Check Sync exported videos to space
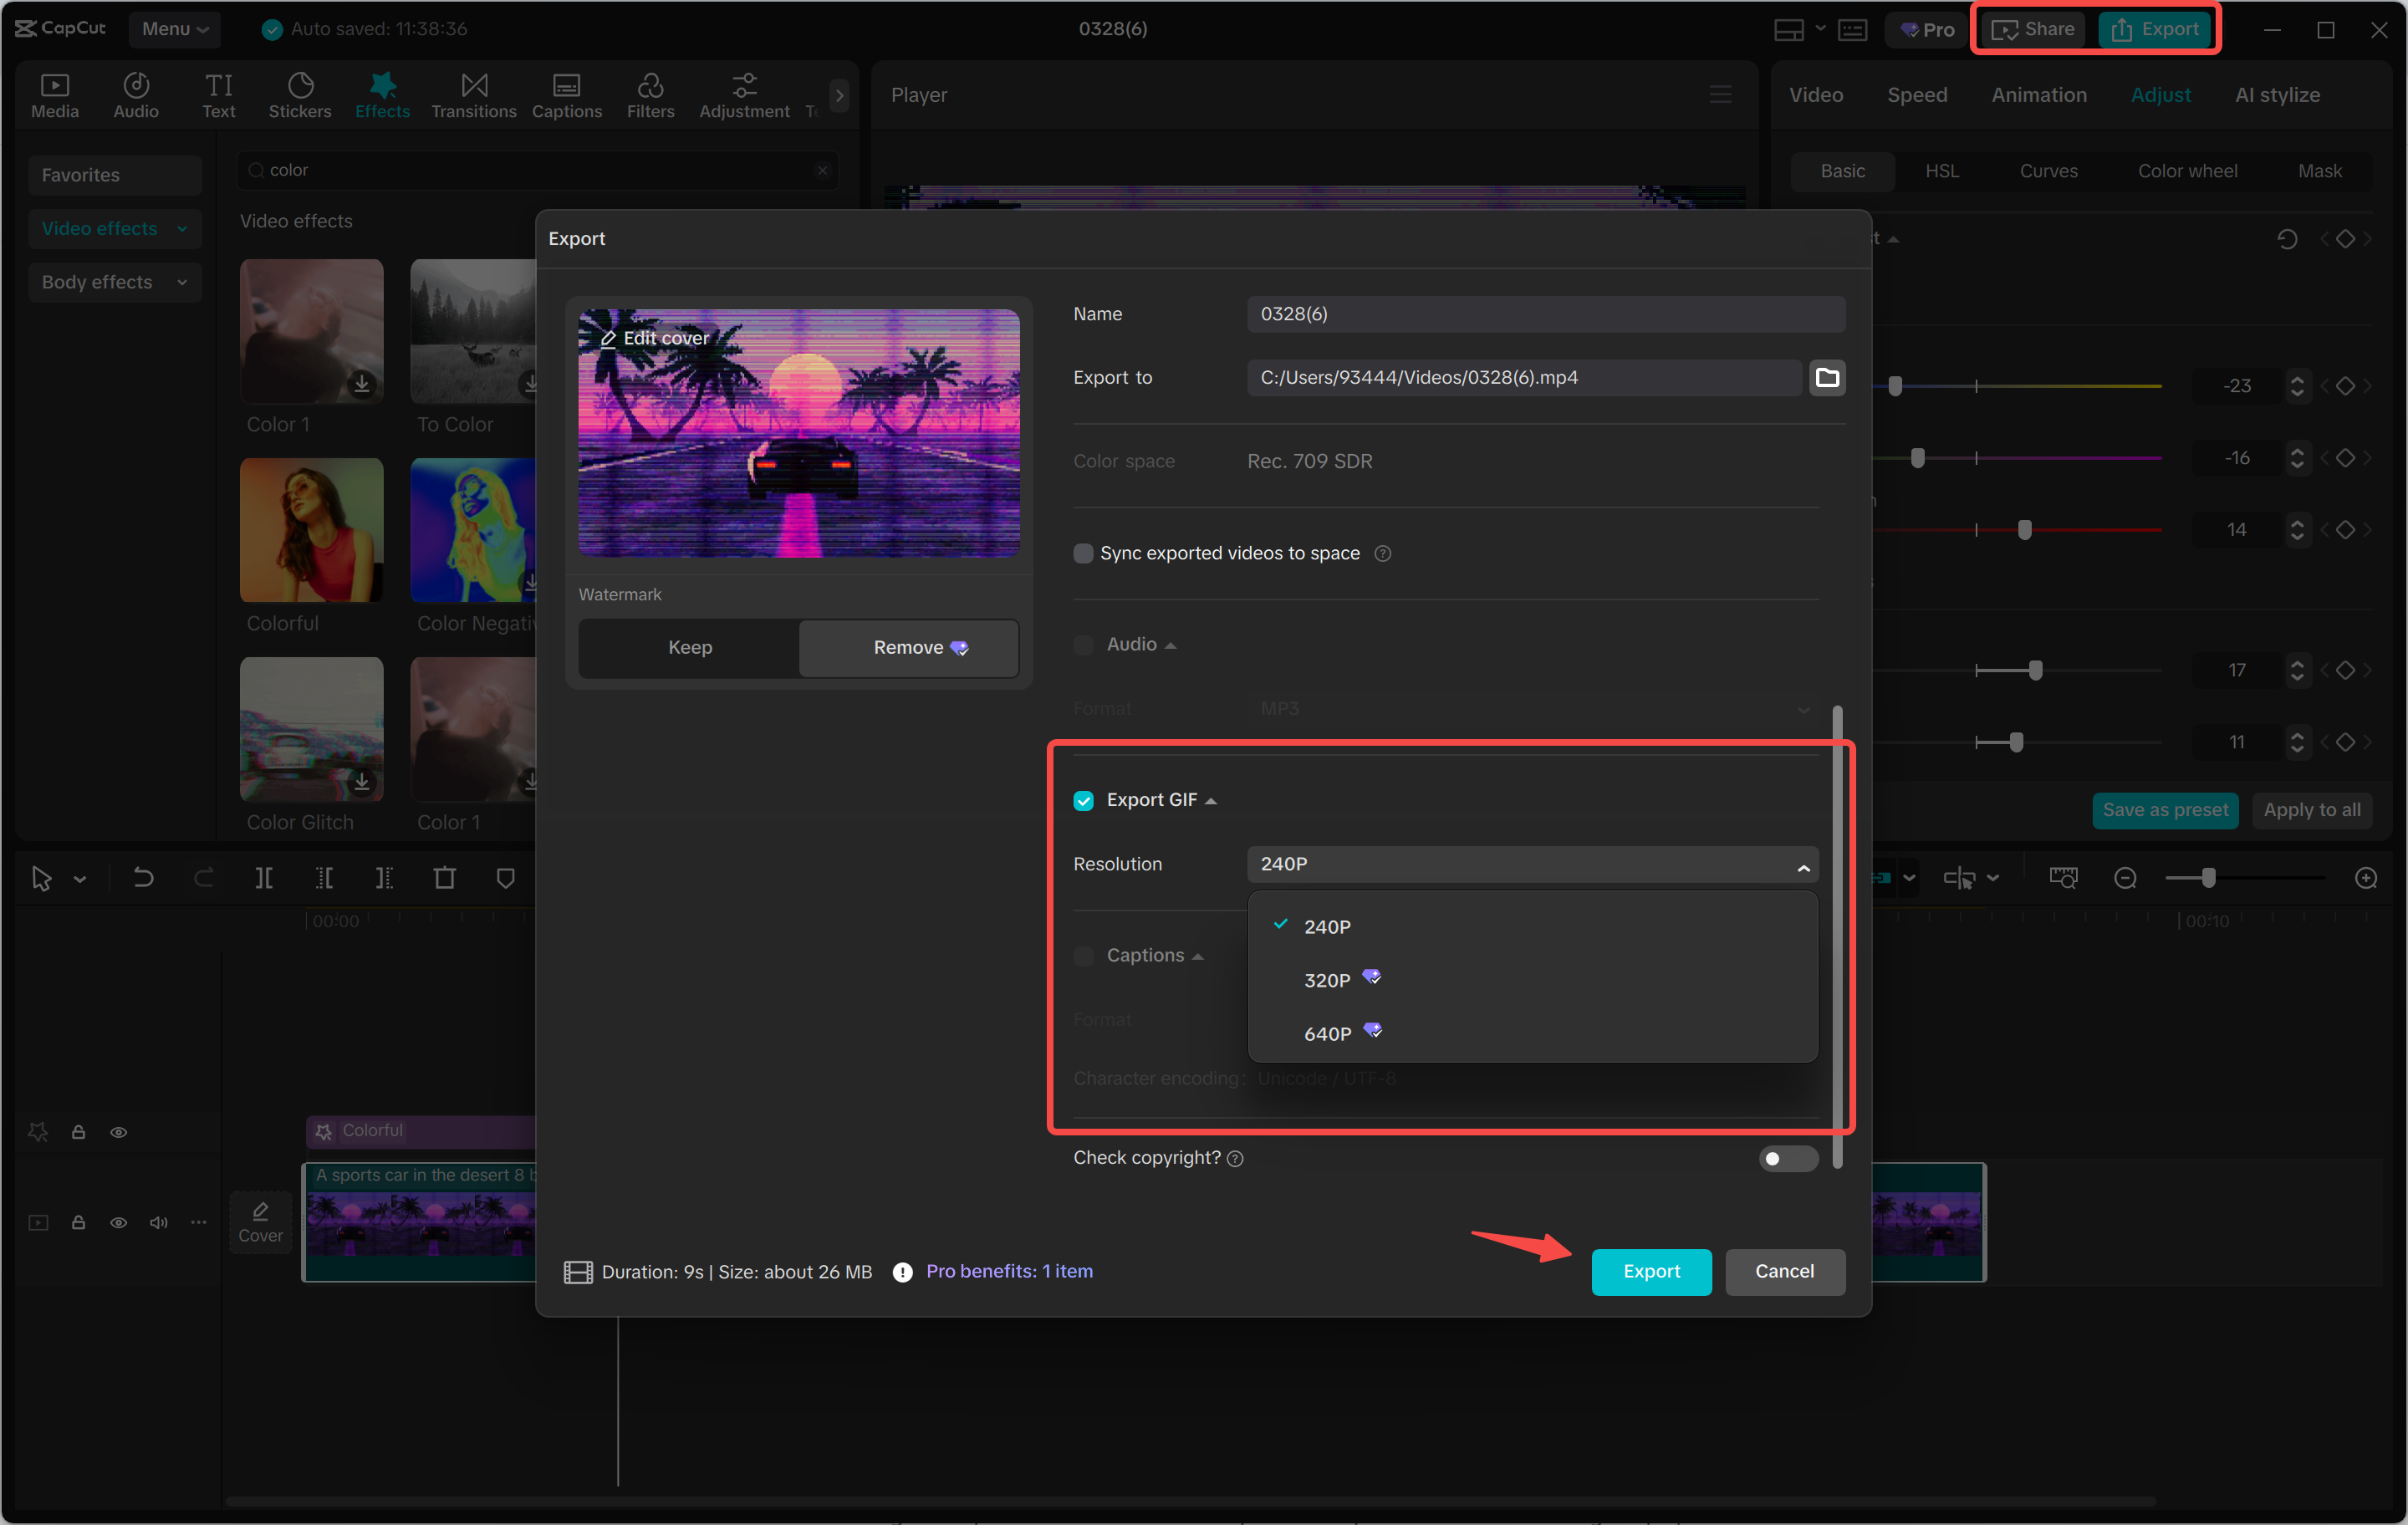Screen dimensions: 2408x1525 (1083, 553)
